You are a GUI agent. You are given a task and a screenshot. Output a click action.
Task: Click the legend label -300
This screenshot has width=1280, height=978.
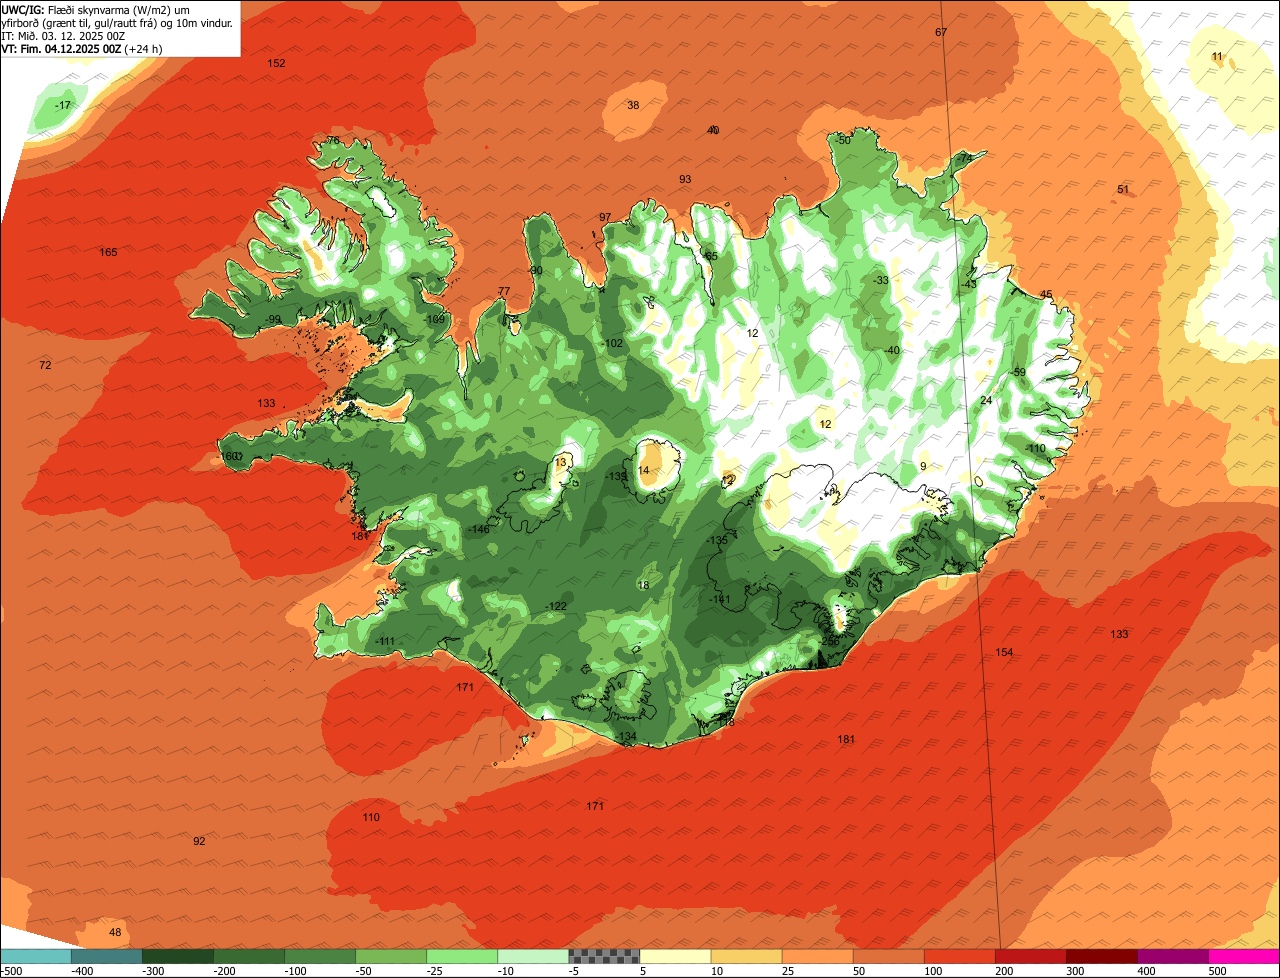click(153, 971)
